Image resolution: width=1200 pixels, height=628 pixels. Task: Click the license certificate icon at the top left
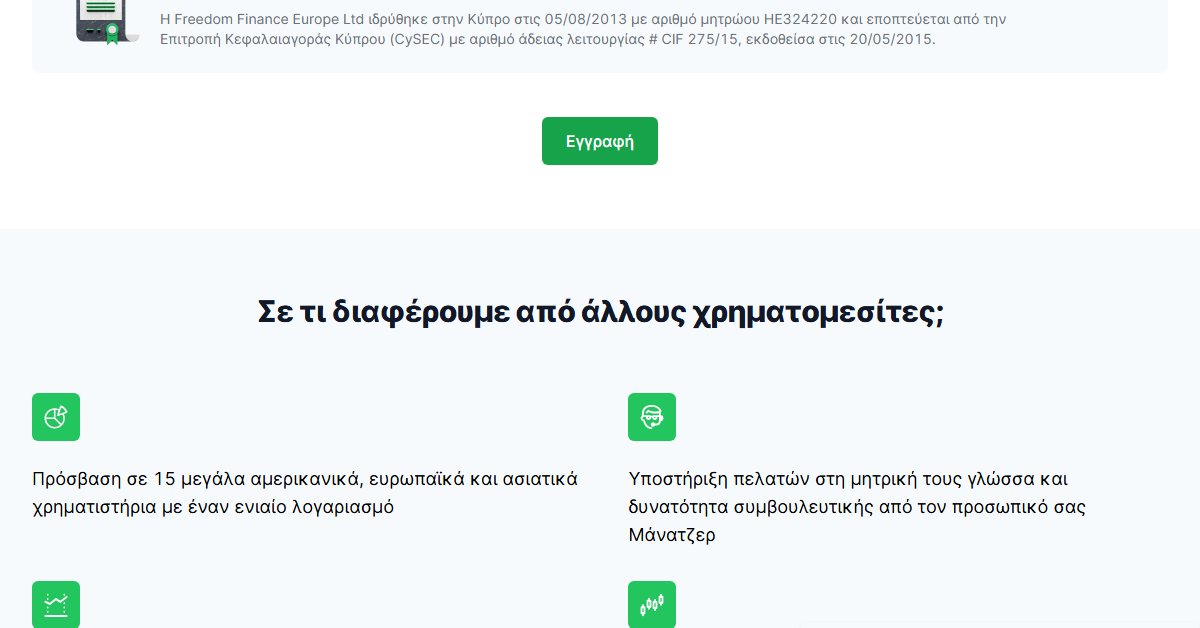(106, 23)
